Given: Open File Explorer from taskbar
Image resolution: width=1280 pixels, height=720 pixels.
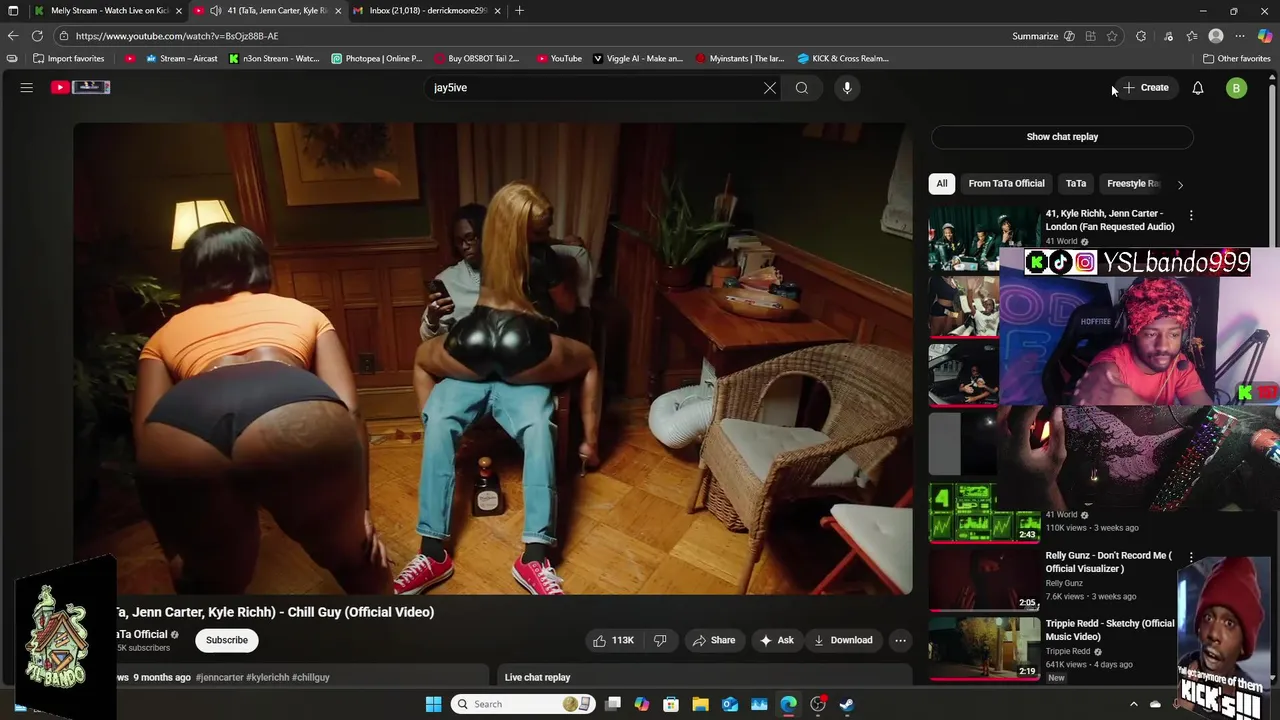Looking at the screenshot, I should [x=700, y=704].
